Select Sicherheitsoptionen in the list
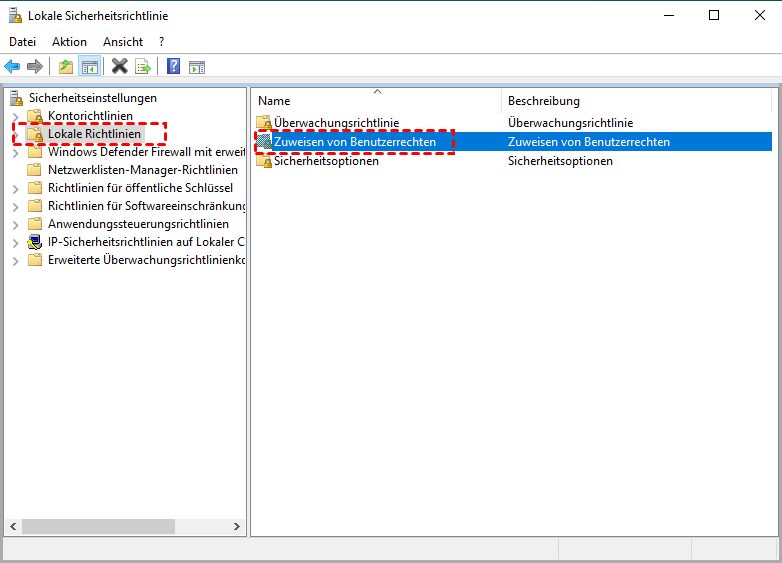Image resolution: width=782 pixels, height=563 pixels. [x=326, y=161]
